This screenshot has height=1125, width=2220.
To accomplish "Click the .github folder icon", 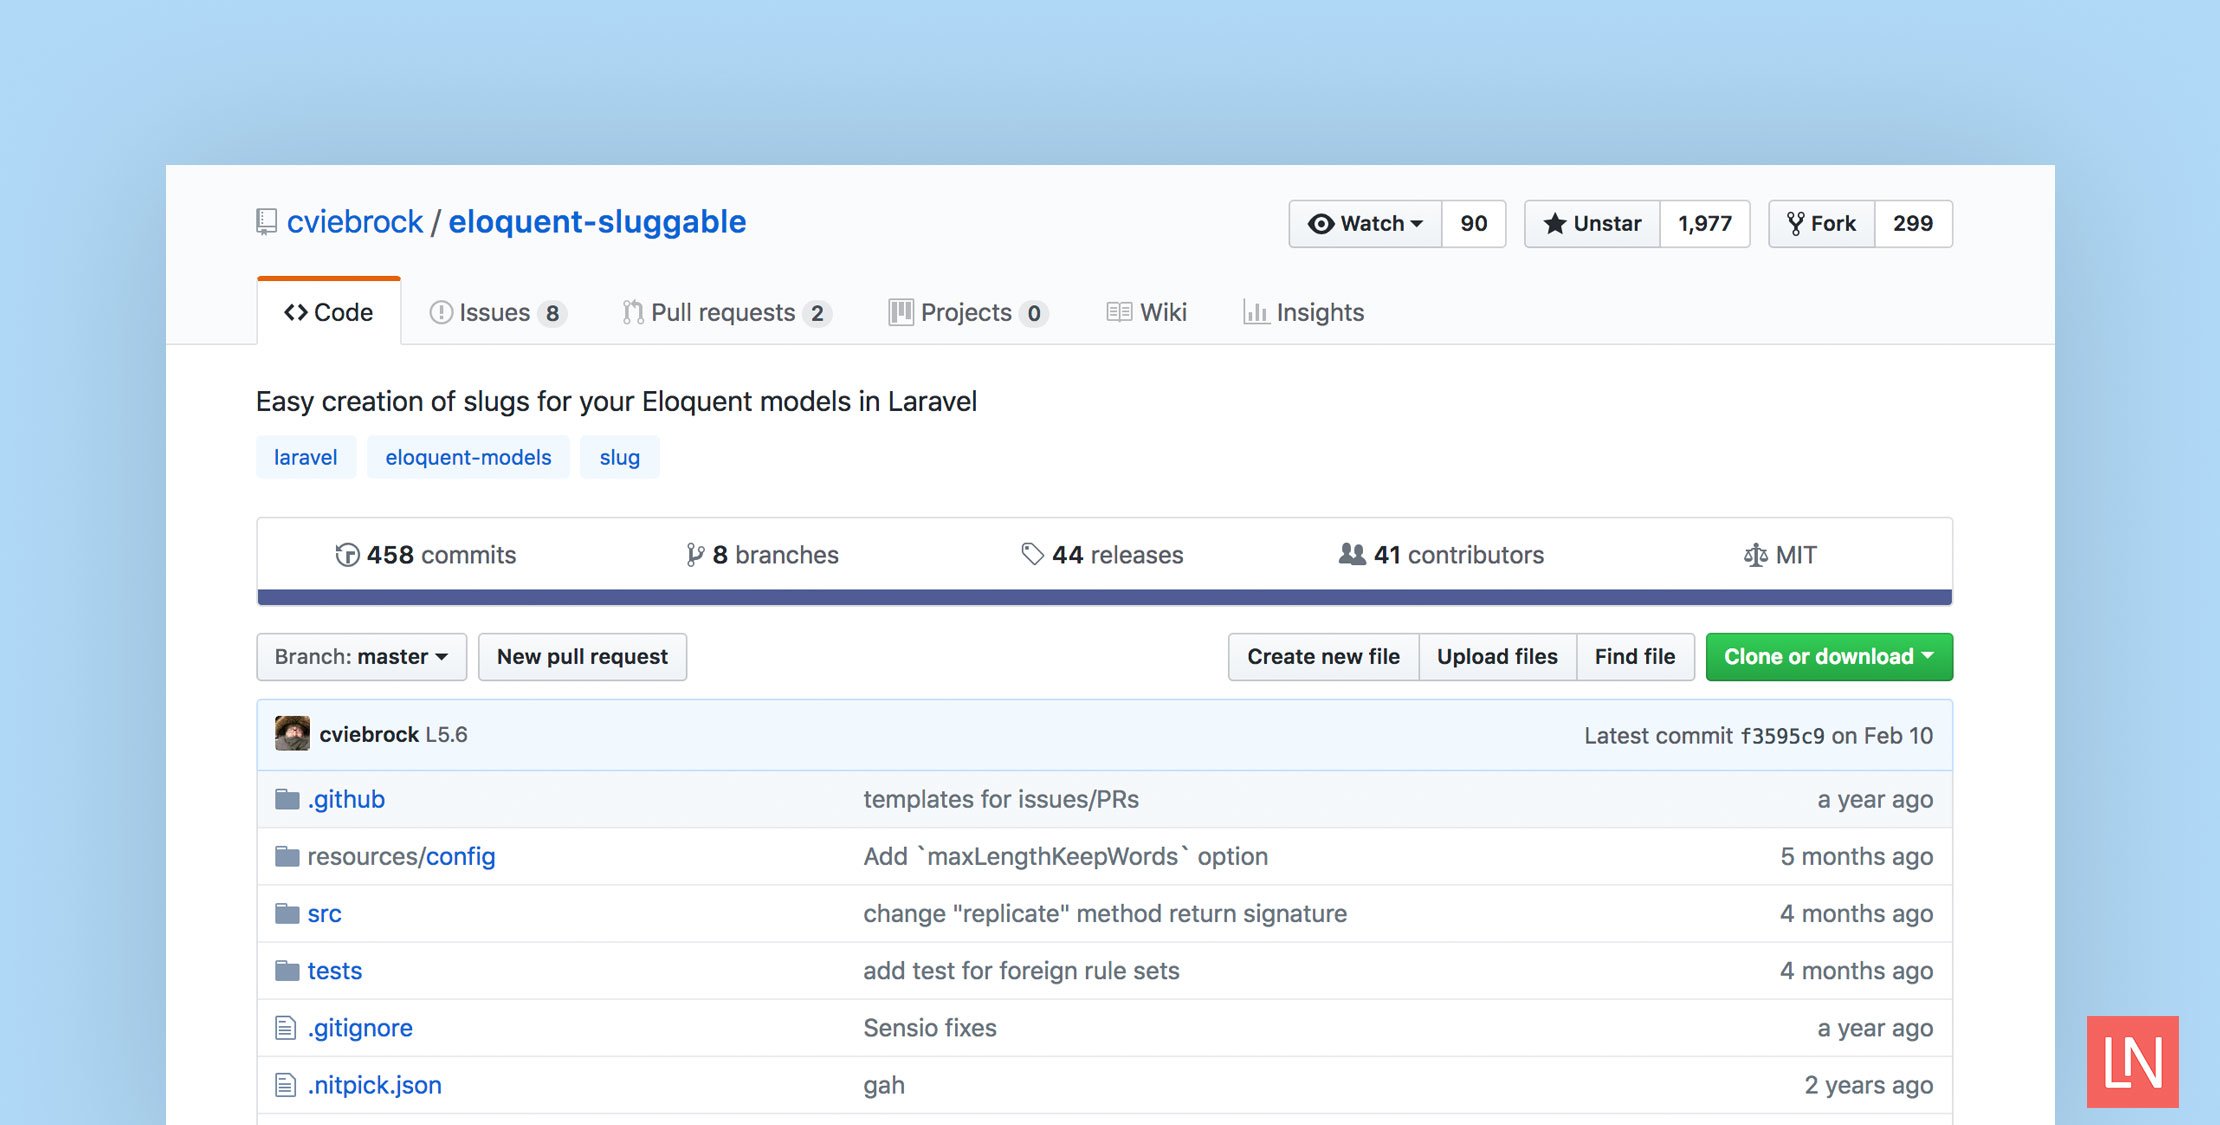I will point(287,799).
